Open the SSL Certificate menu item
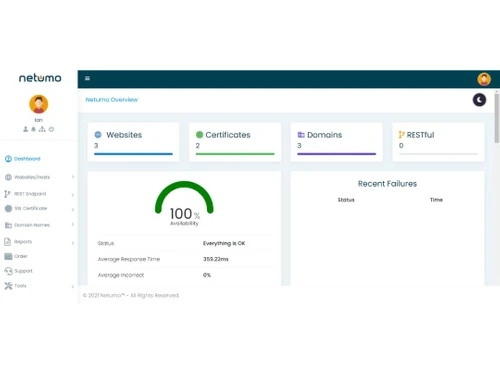The height and width of the screenshot is (375, 500). (x=30, y=208)
